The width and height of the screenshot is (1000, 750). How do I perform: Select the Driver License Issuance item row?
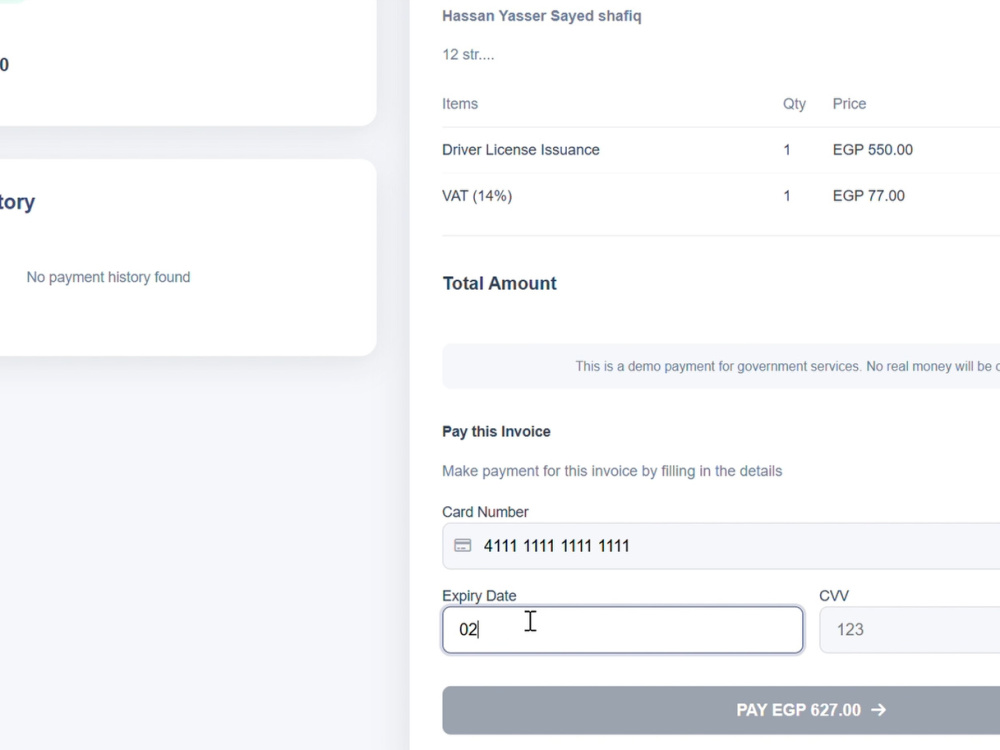(721, 150)
